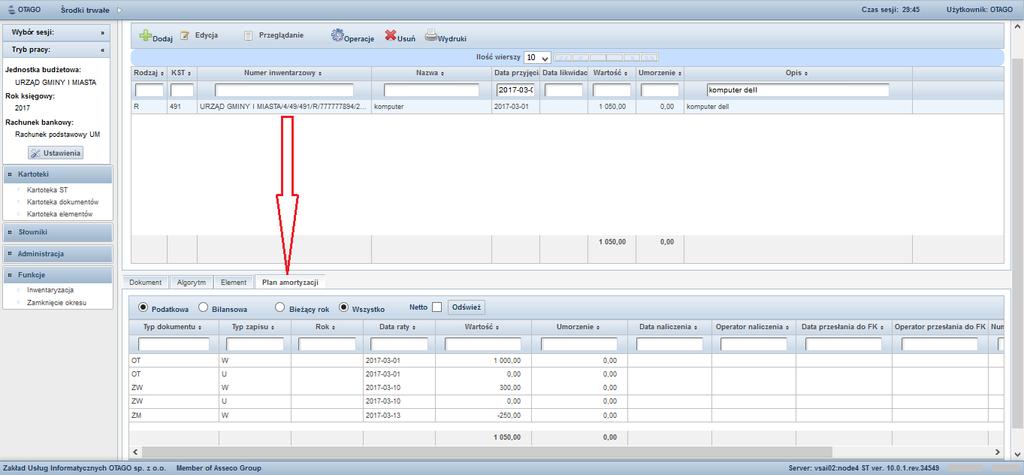
Task: Open the Zamknięcie okresu function
Action: 57,303
